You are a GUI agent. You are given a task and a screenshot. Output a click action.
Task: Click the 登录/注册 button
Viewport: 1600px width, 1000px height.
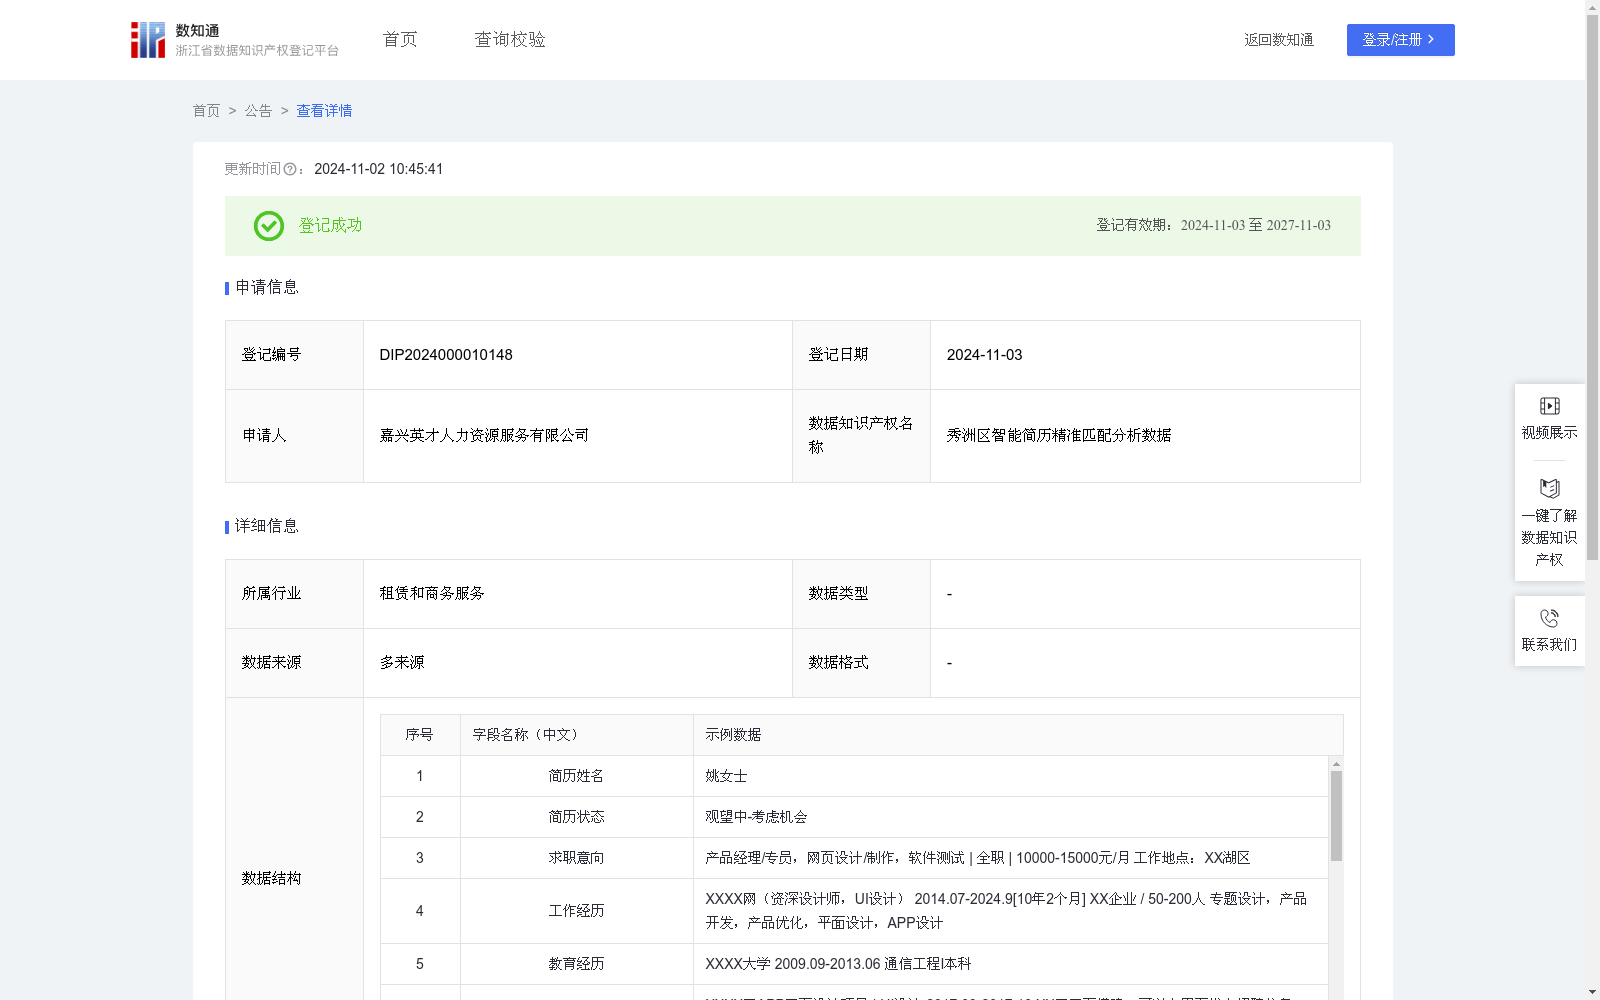[x=1400, y=40]
